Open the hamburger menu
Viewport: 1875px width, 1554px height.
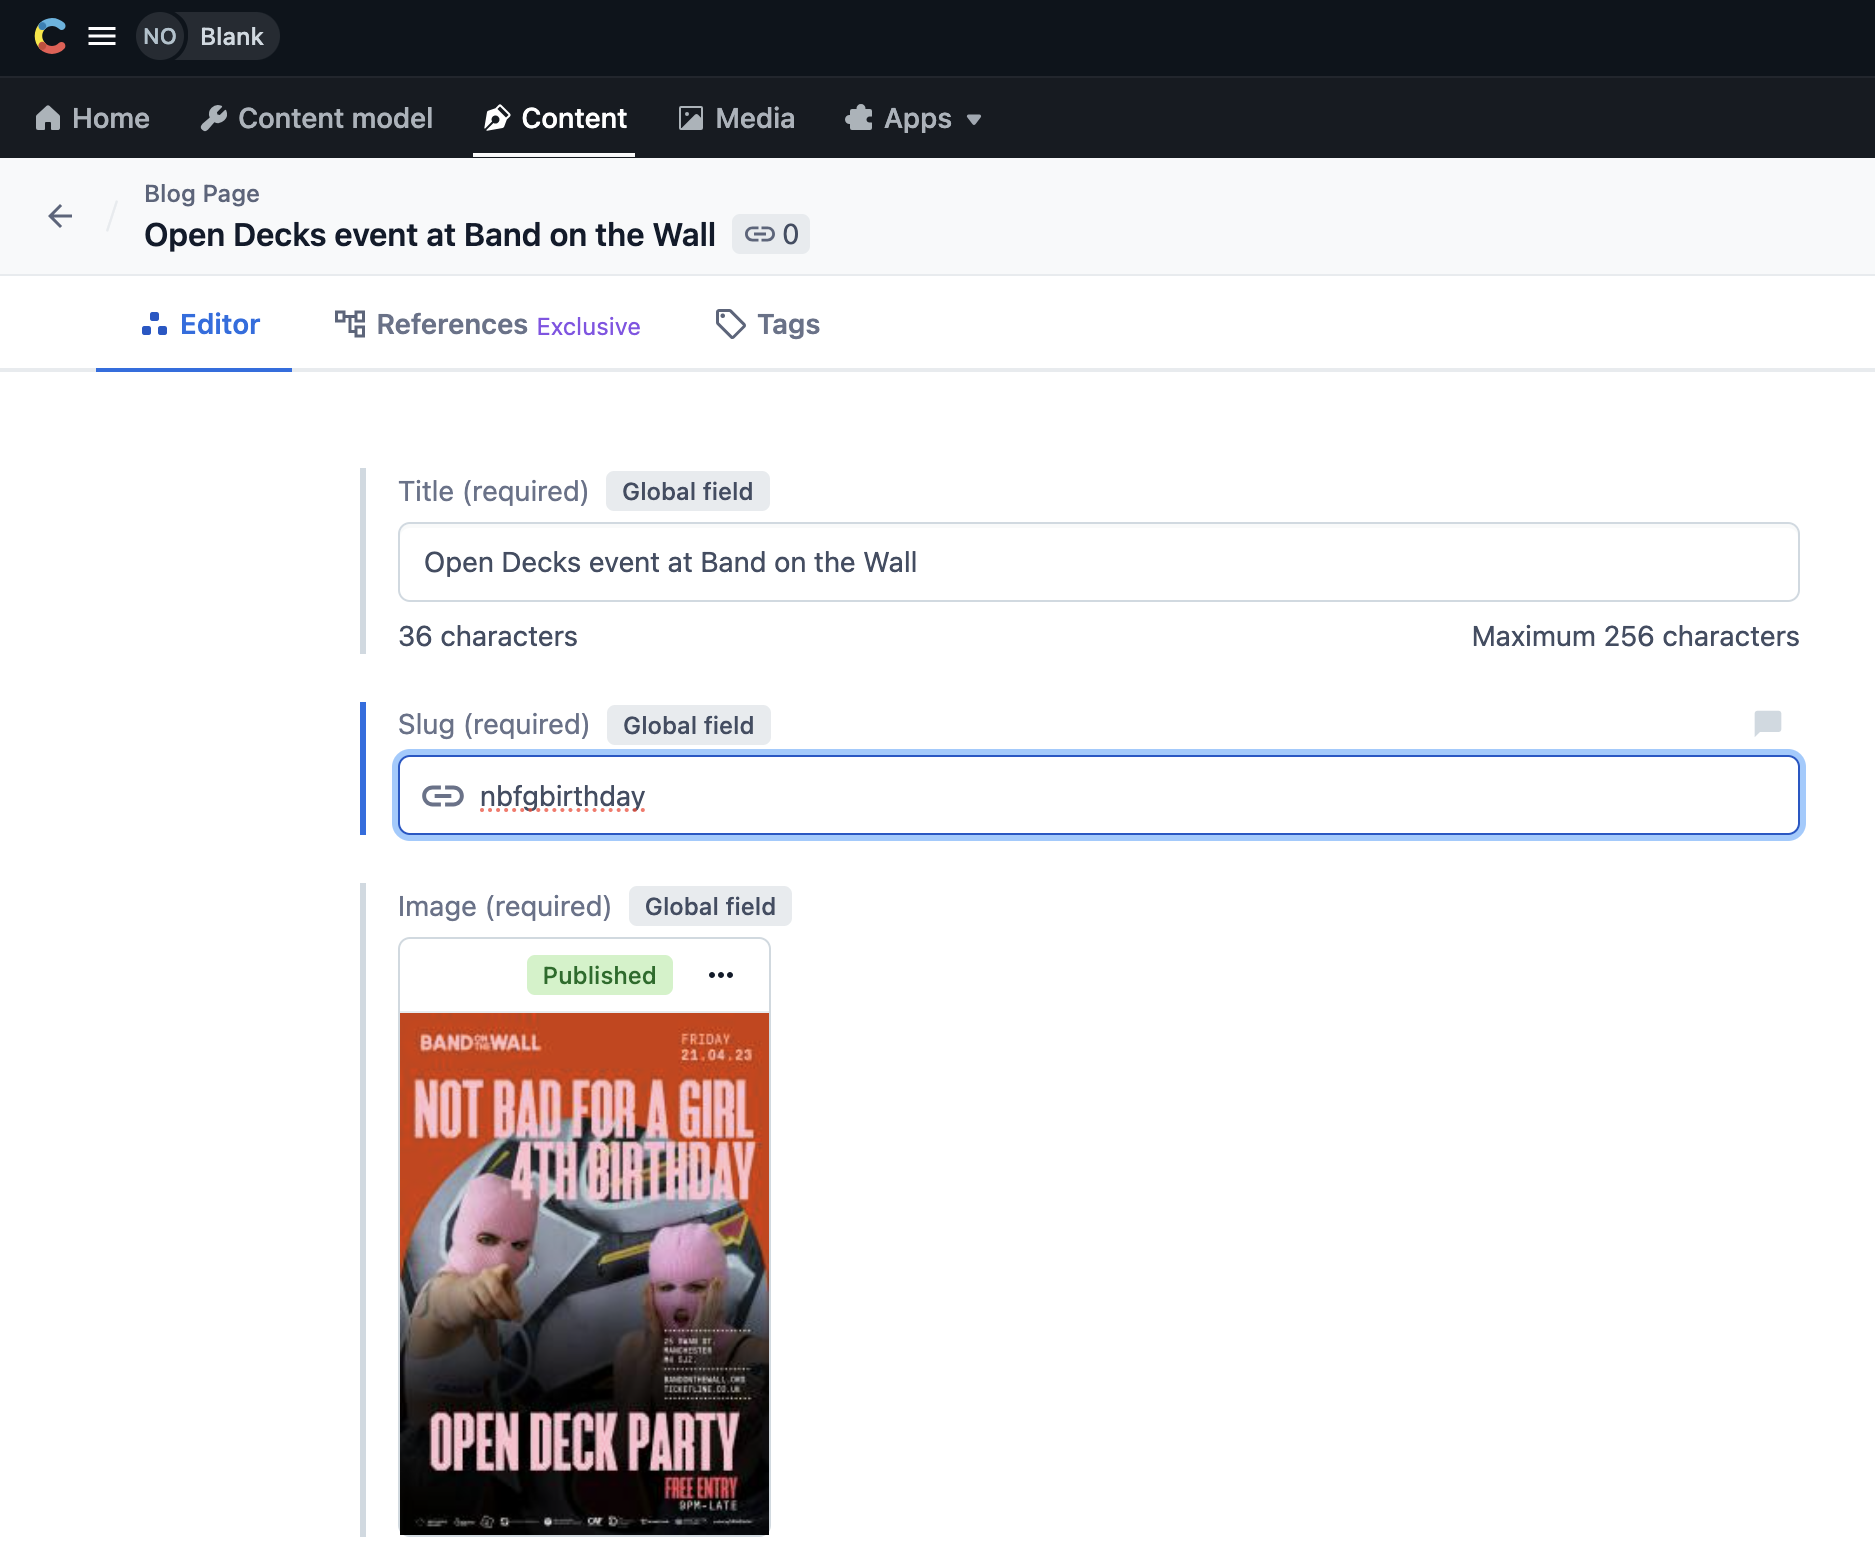pyautogui.click(x=102, y=36)
